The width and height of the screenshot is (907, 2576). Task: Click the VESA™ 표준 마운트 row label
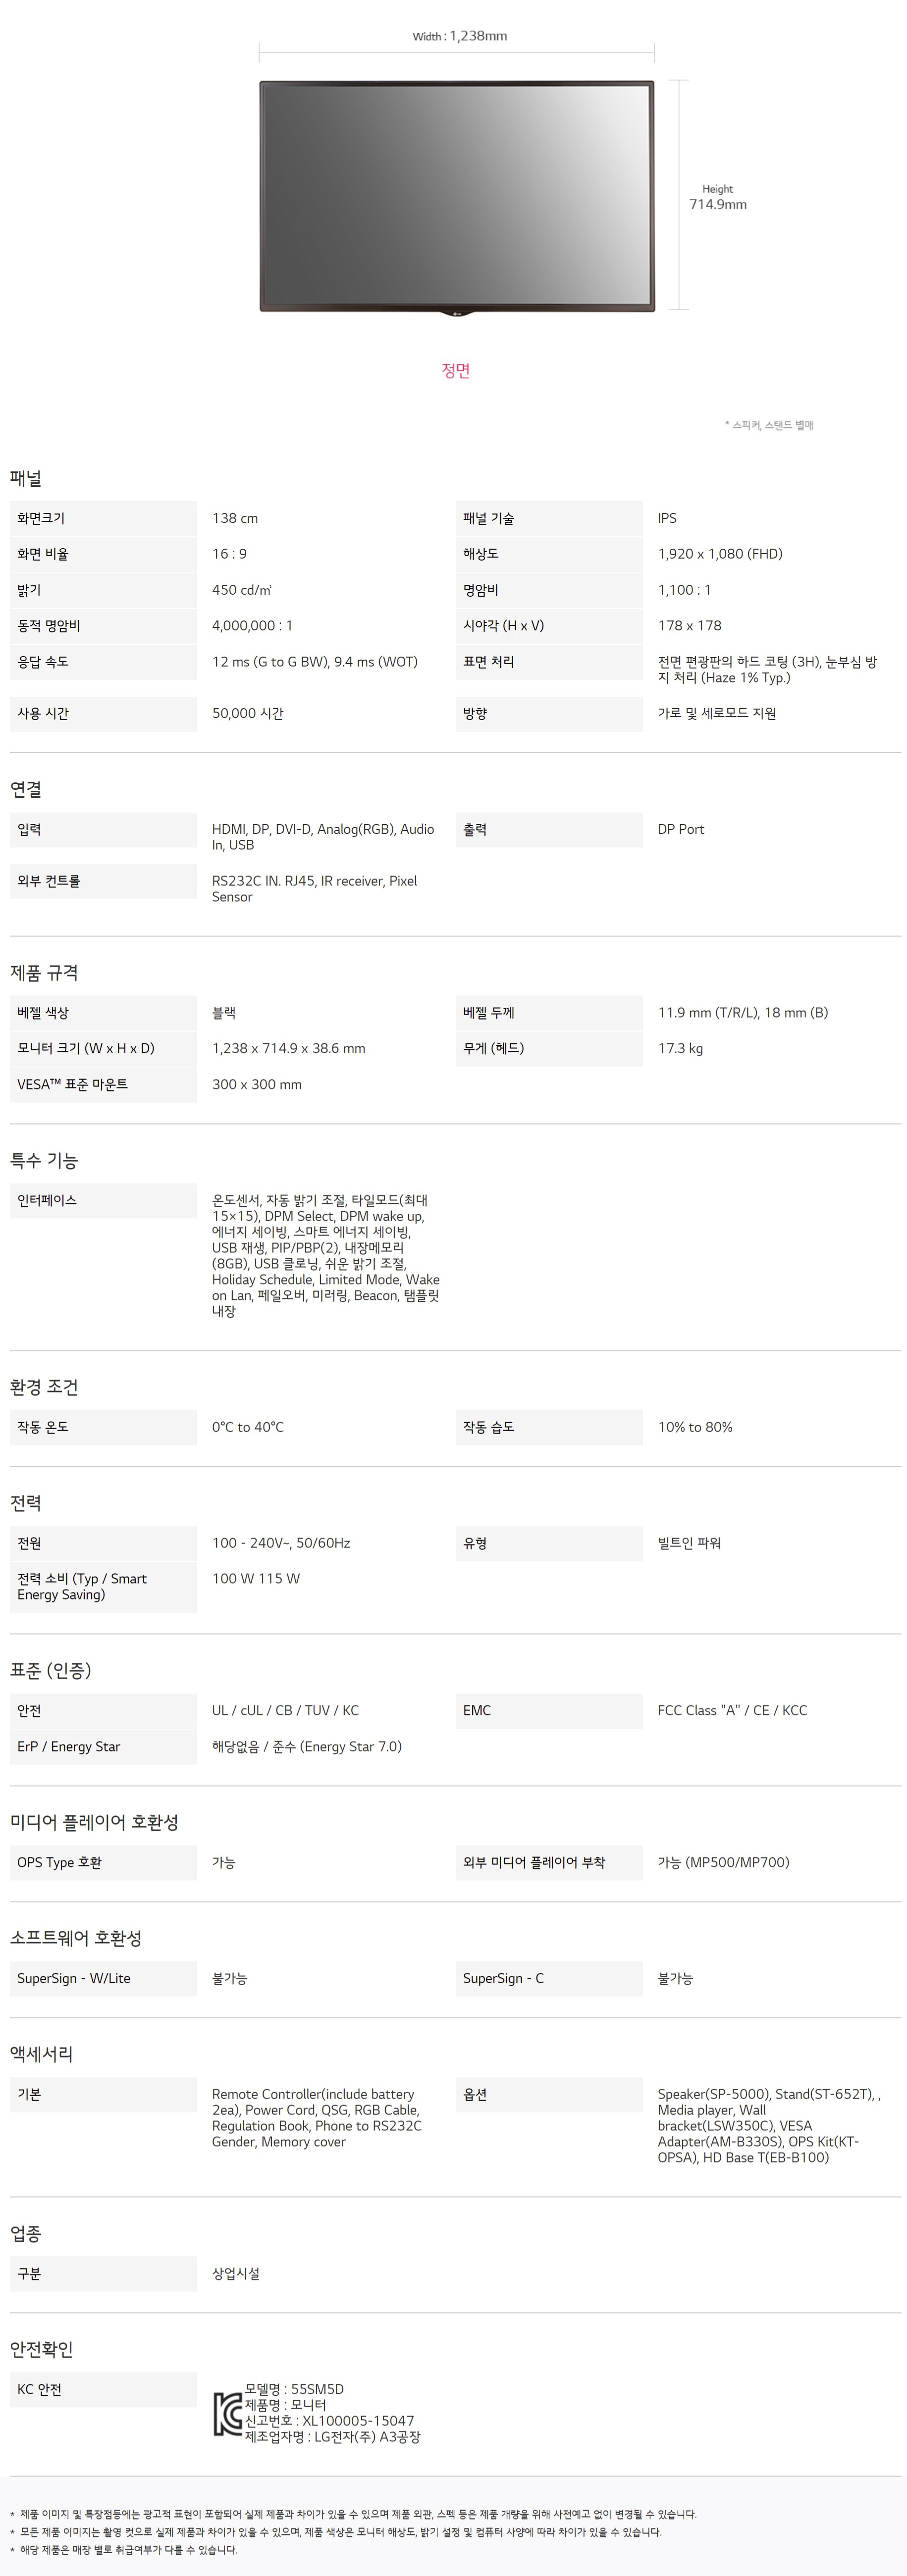72,1085
